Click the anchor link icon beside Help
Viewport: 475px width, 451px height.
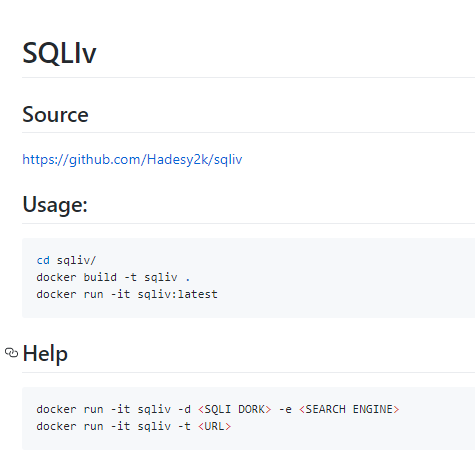tap(12, 353)
